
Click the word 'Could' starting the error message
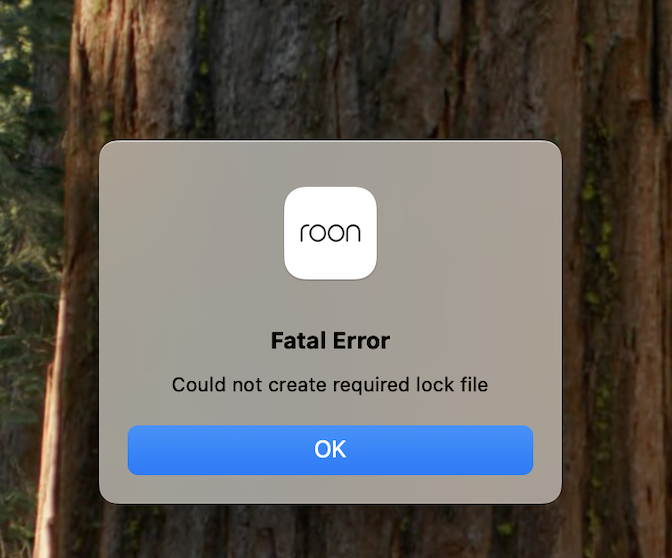tap(199, 385)
